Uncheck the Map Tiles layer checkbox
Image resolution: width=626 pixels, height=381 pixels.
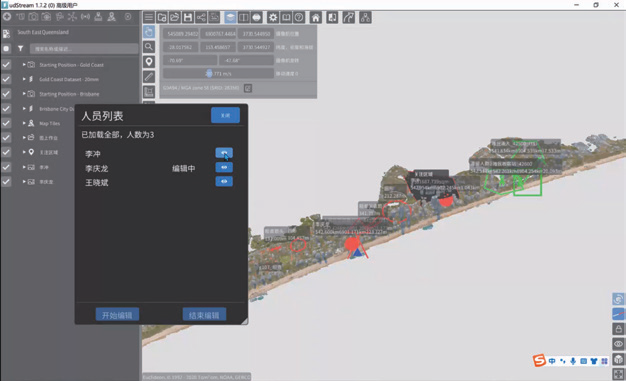click(x=6, y=123)
